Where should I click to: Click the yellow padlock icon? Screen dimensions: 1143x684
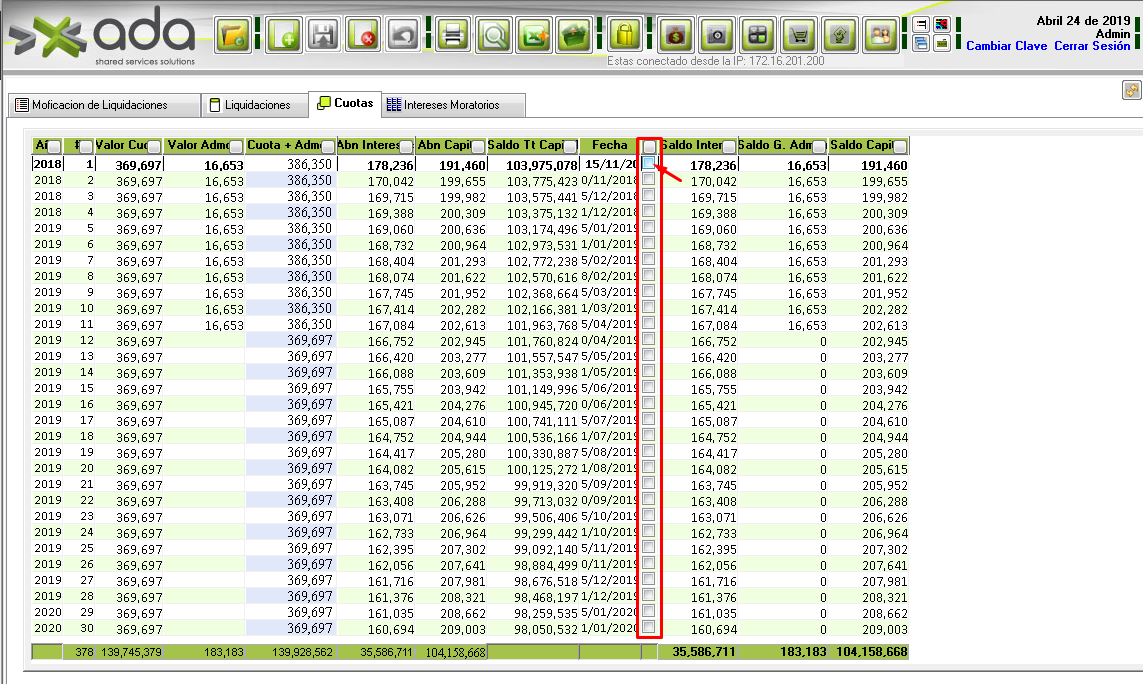pyautogui.click(x=624, y=36)
